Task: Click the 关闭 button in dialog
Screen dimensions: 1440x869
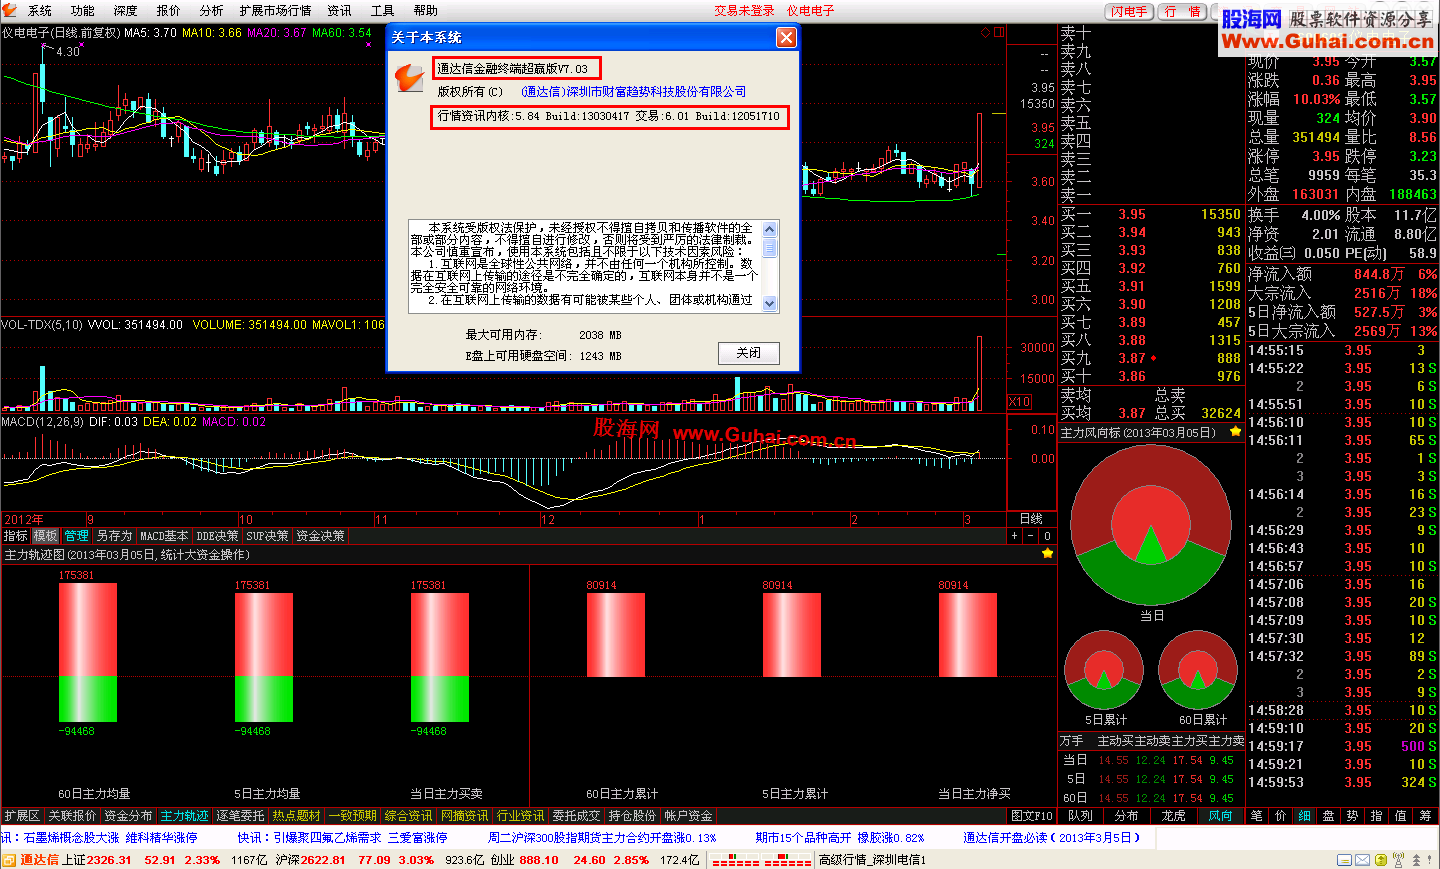Action: pos(748,353)
